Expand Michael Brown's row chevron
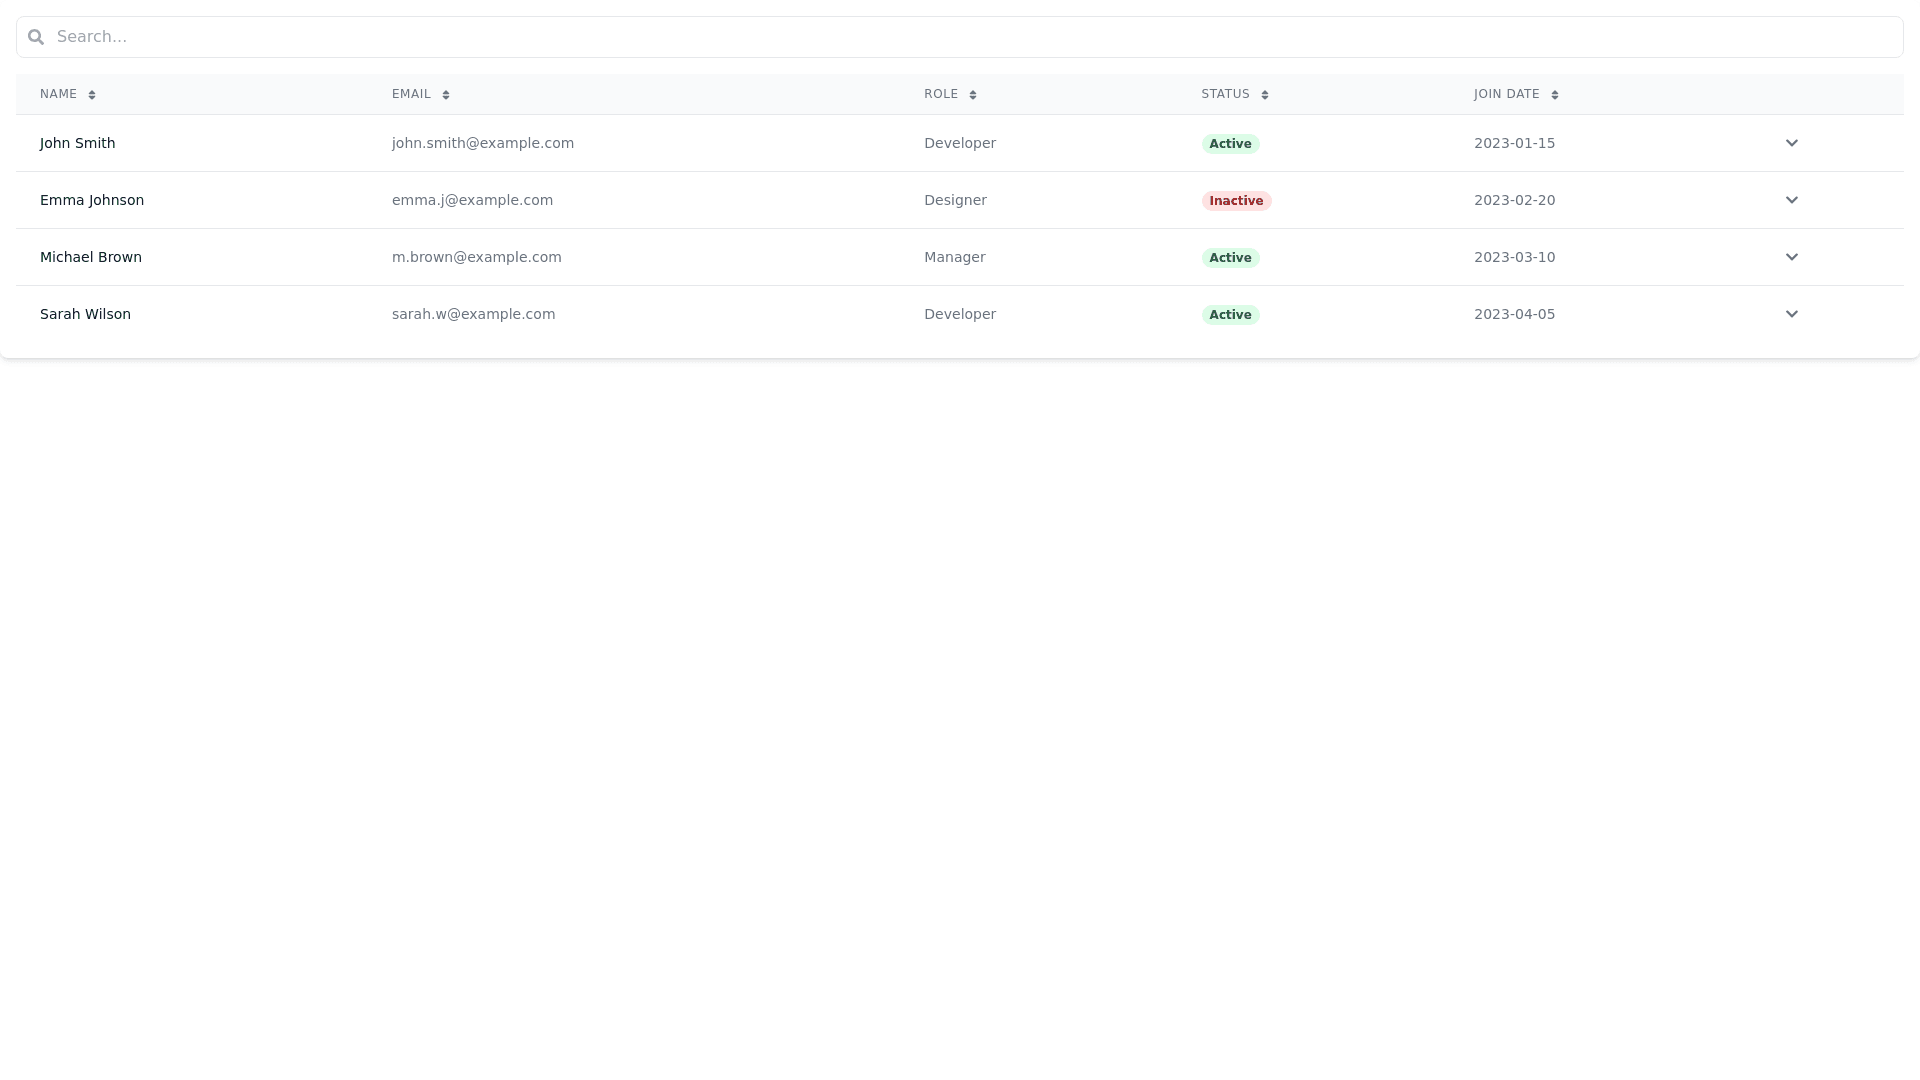 [x=1792, y=257]
